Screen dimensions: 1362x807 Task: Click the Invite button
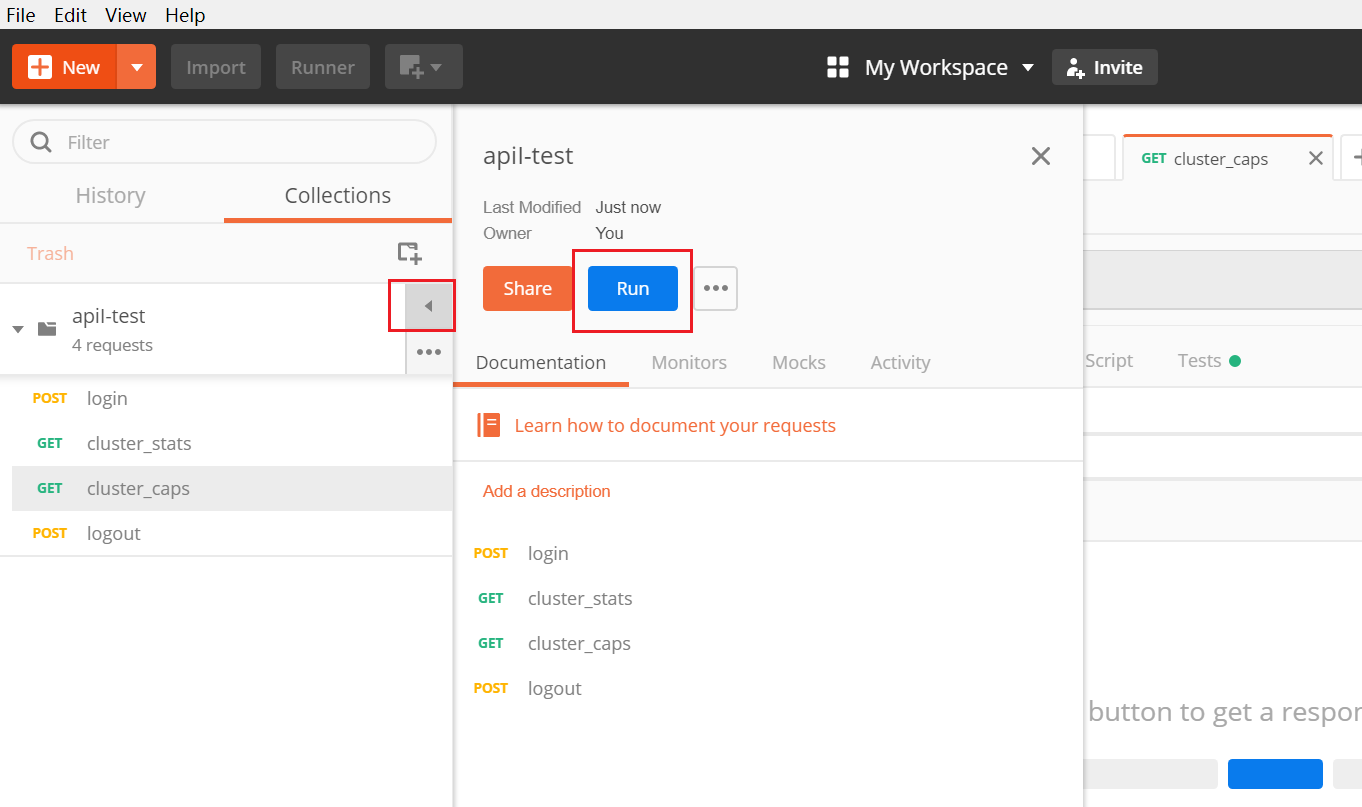1105,67
